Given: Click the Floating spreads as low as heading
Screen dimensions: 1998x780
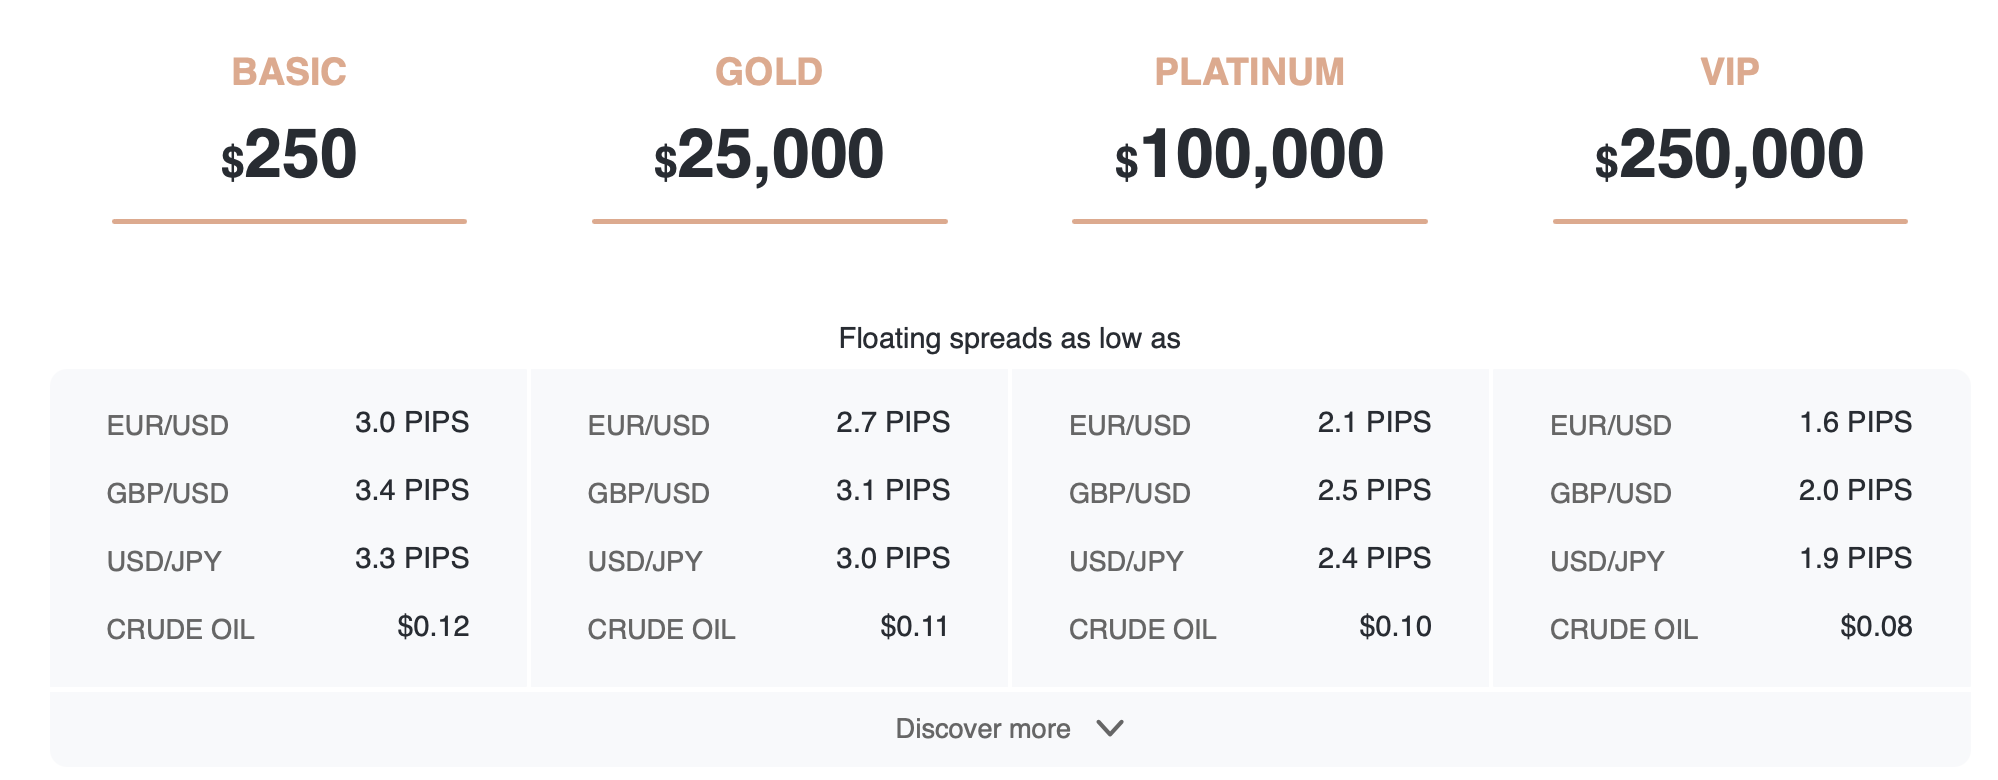Looking at the screenshot, I should pos(1010,338).
